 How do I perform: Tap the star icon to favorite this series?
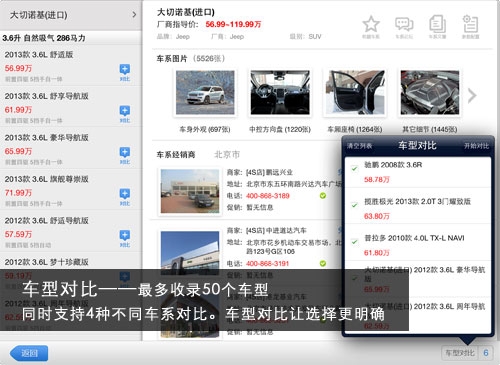[x=371, y=24]
